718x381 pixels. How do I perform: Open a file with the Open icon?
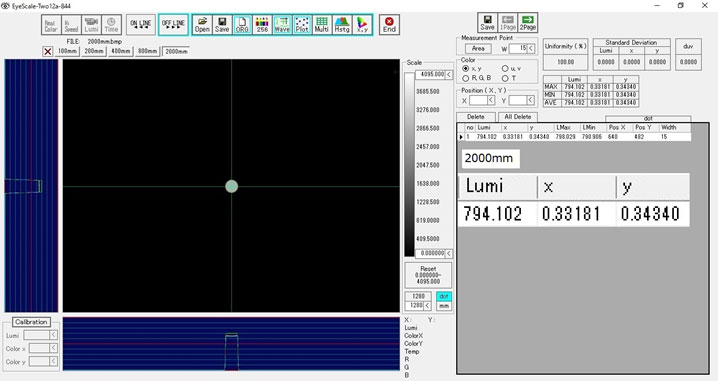(x=202, y=25)
